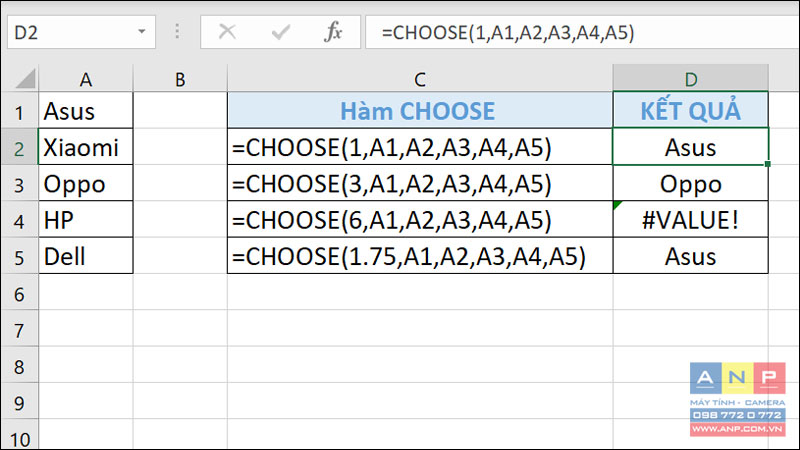Click the green error indicator in cell D4
This screenshot has width=800, height=450.
pos(617,205)
